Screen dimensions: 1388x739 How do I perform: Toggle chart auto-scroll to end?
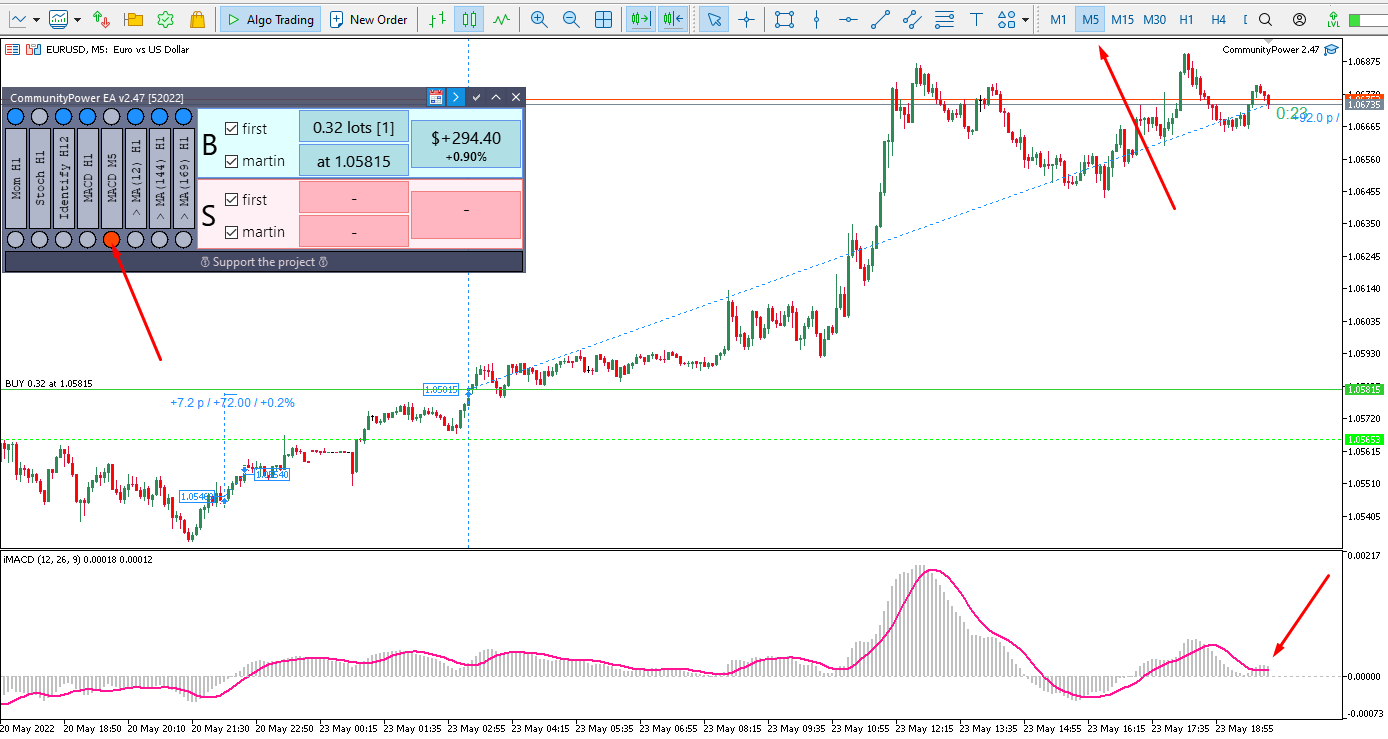[x=641, y=19]
